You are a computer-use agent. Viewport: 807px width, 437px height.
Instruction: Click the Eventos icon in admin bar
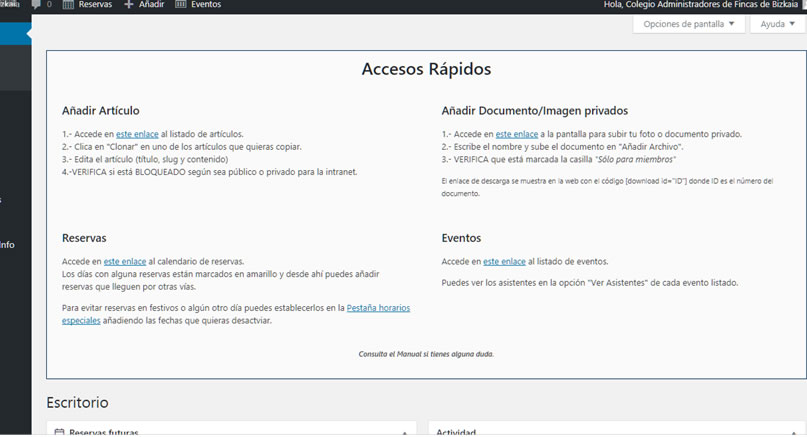[x=180, y=4]
